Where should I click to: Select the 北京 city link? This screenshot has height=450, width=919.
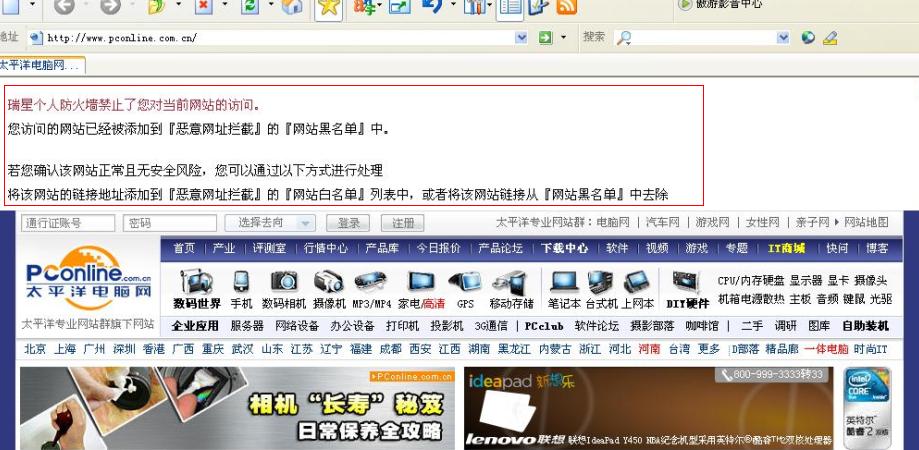tap(35, 349)
